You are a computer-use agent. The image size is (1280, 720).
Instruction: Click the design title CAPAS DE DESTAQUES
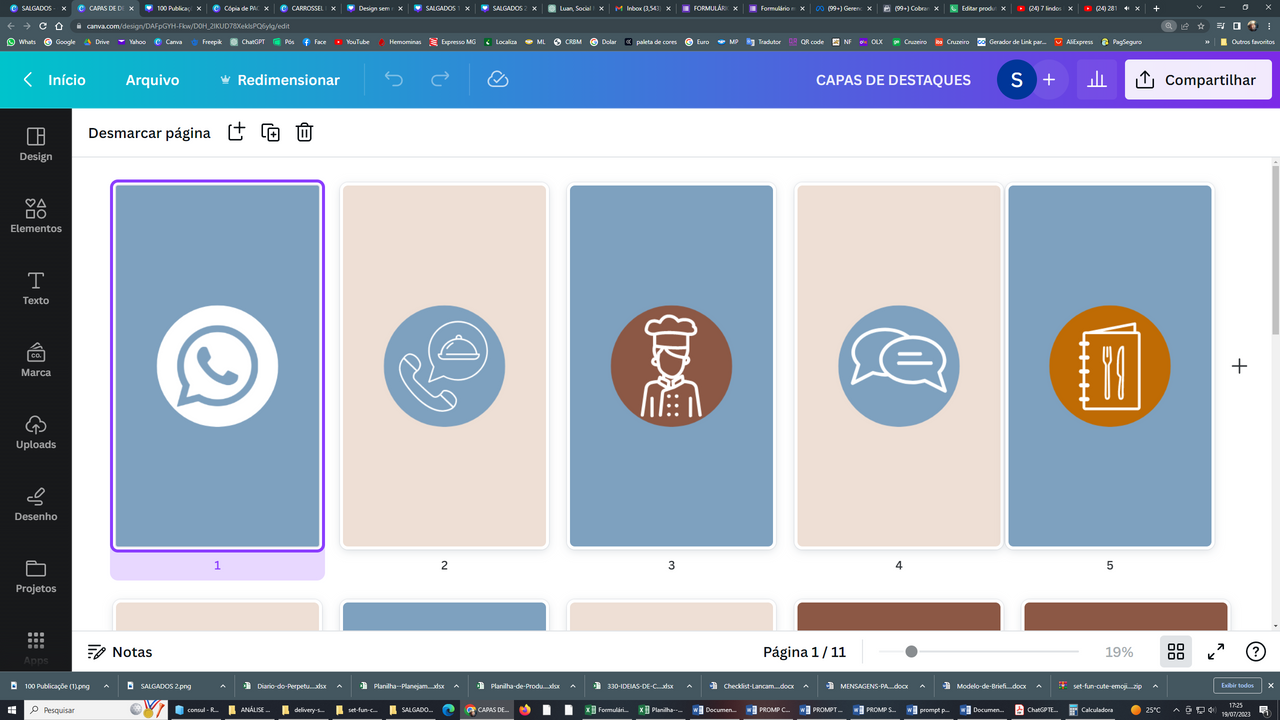coord(893,80)
